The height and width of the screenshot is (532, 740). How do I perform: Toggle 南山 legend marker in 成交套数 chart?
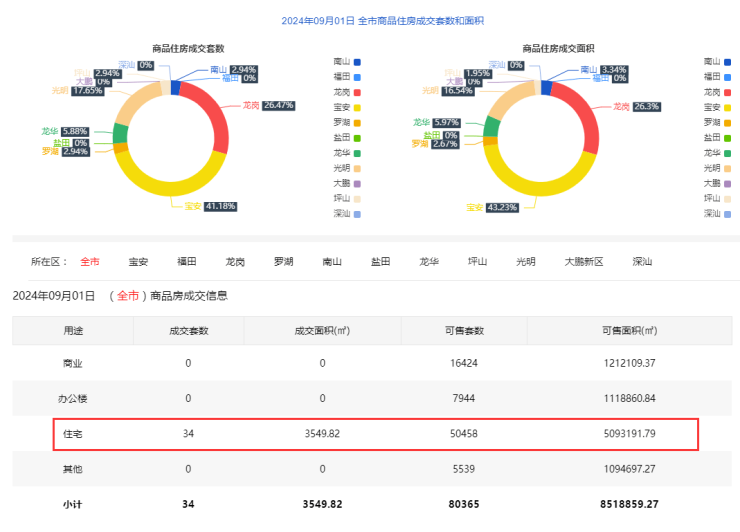click(x=359, y=61)
